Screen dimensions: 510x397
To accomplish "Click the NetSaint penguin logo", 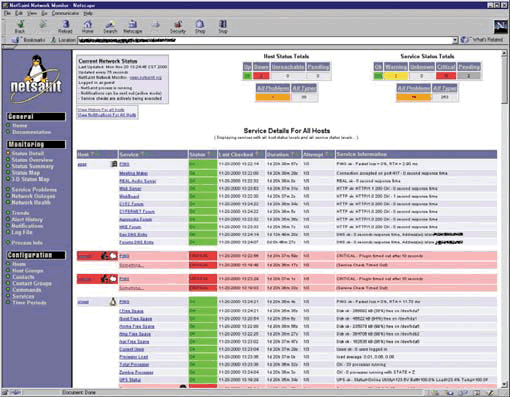I will pos(37,79).
